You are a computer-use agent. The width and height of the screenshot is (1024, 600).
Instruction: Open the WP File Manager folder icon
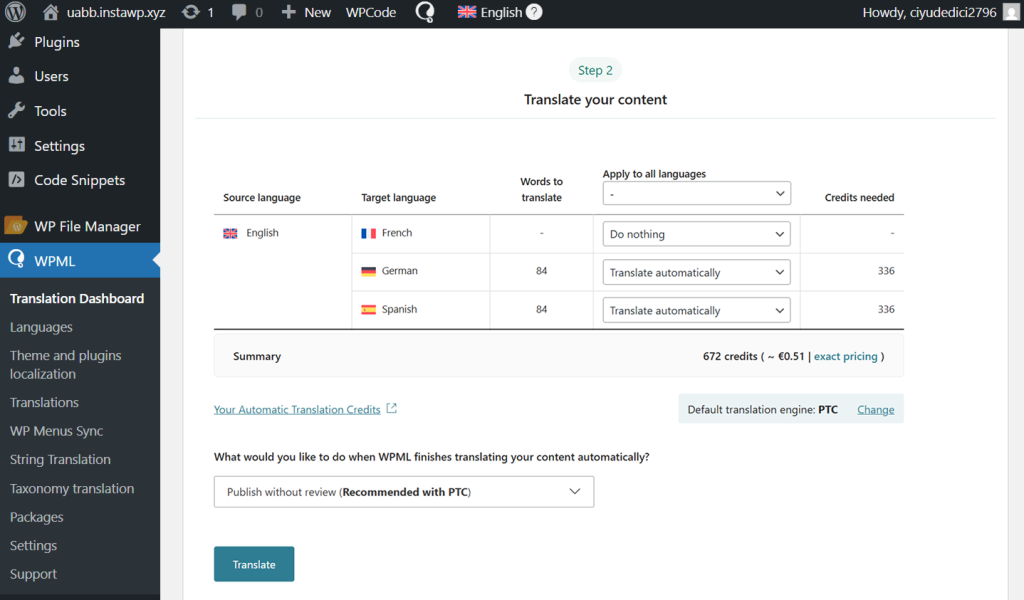[16, 226]
